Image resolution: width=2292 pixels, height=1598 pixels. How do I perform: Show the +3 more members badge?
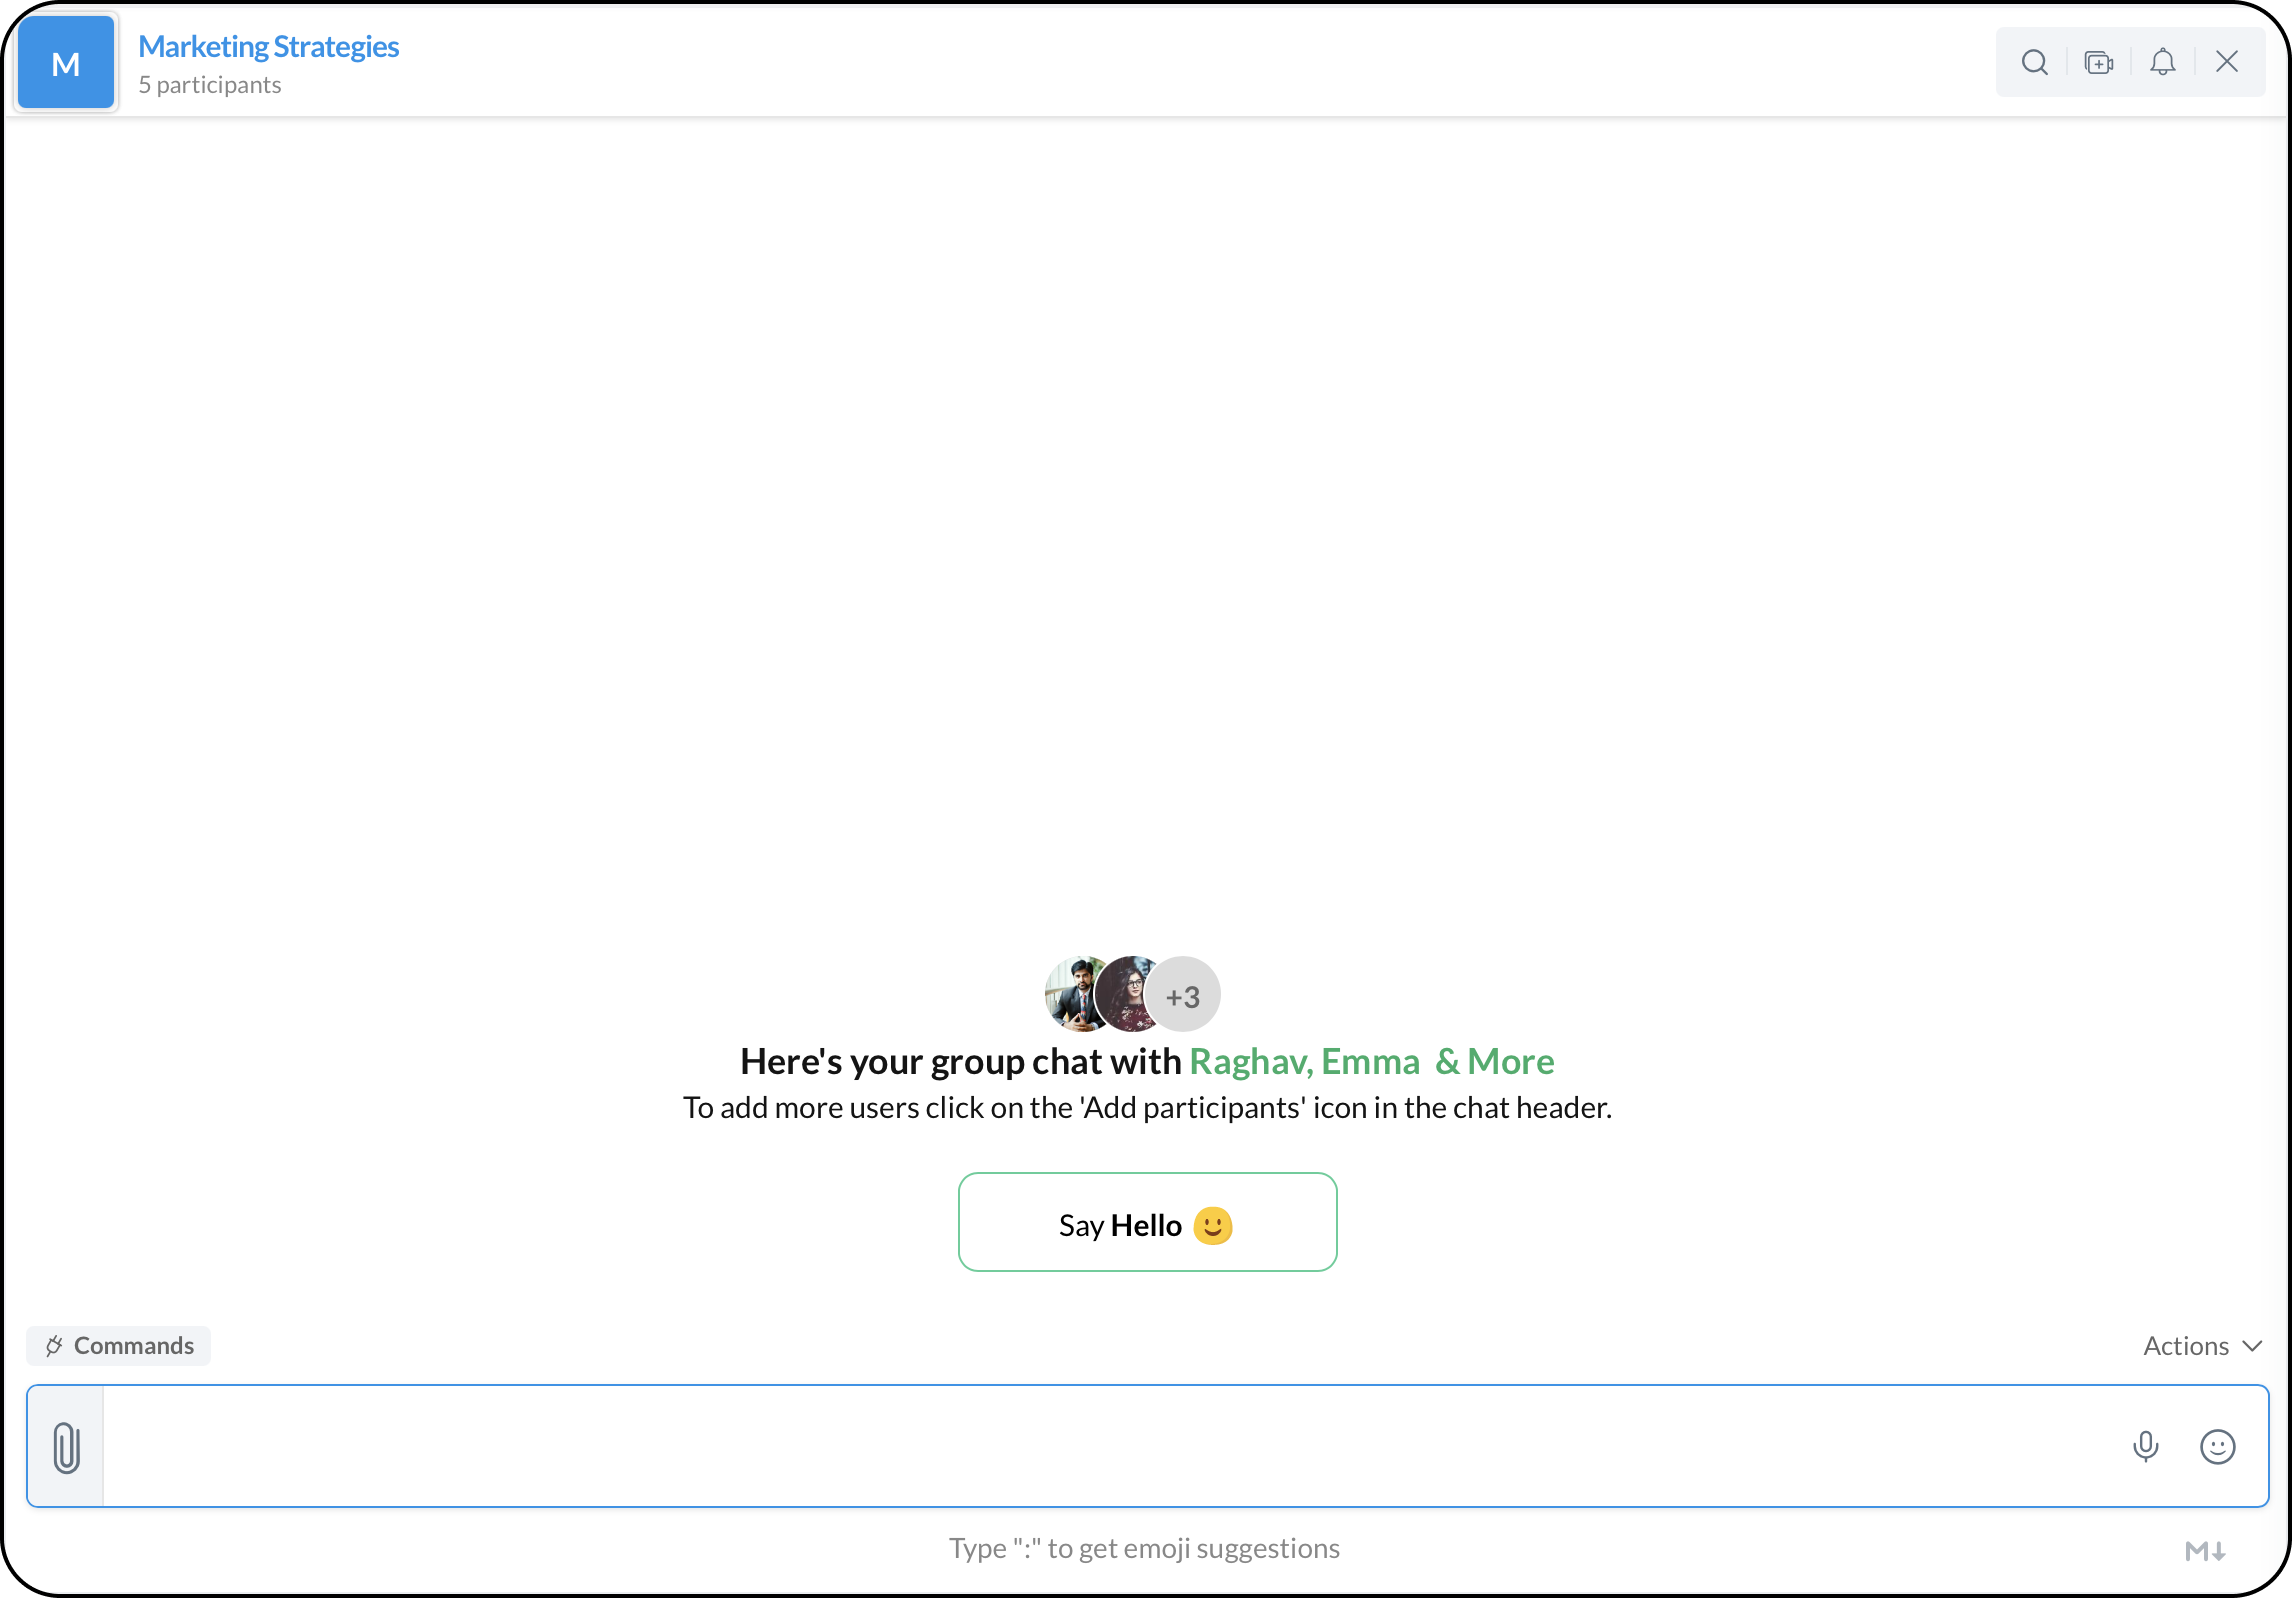1183,996
